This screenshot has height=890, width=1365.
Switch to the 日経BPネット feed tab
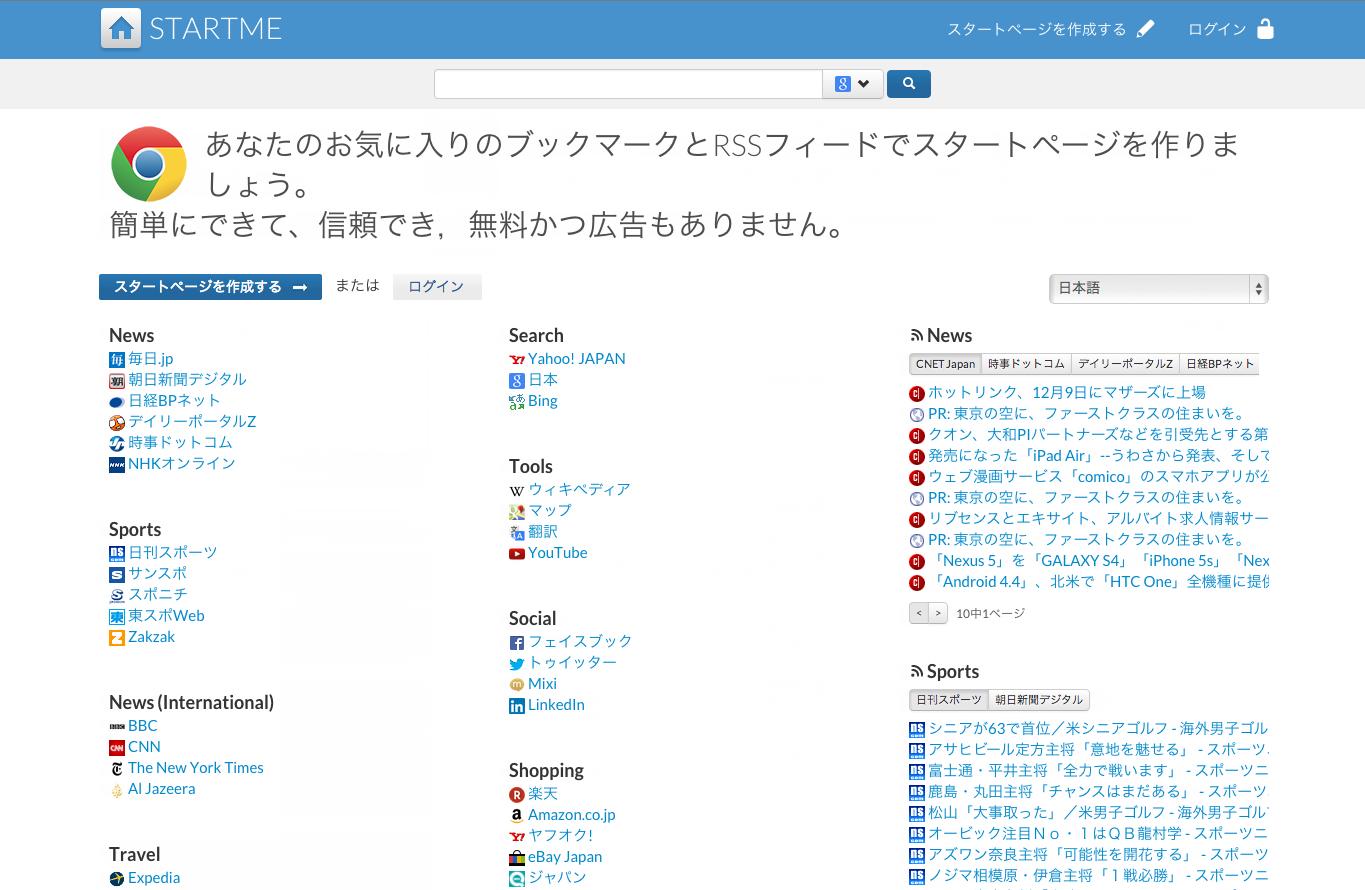[x=1219, y=364]
